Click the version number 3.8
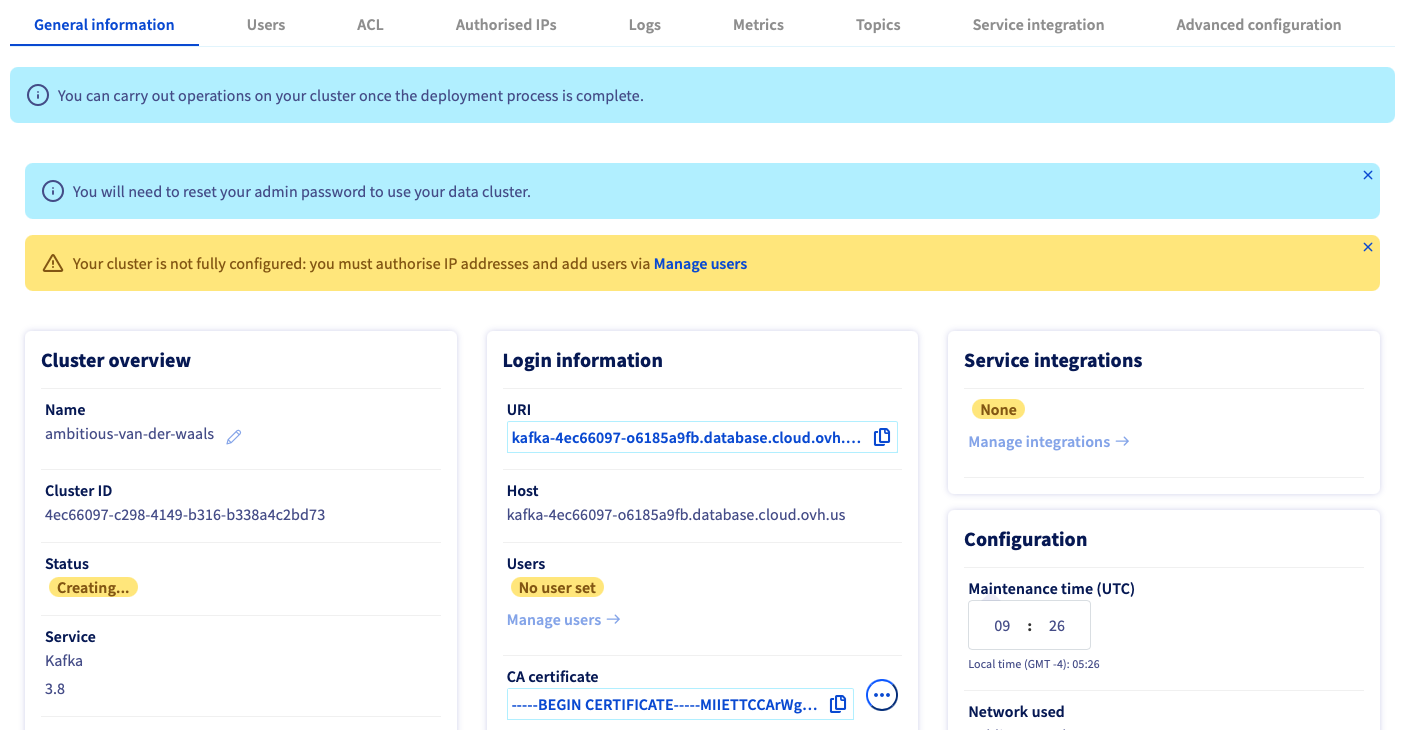This screenshot has height=730, width=1405. coord(55,689)
